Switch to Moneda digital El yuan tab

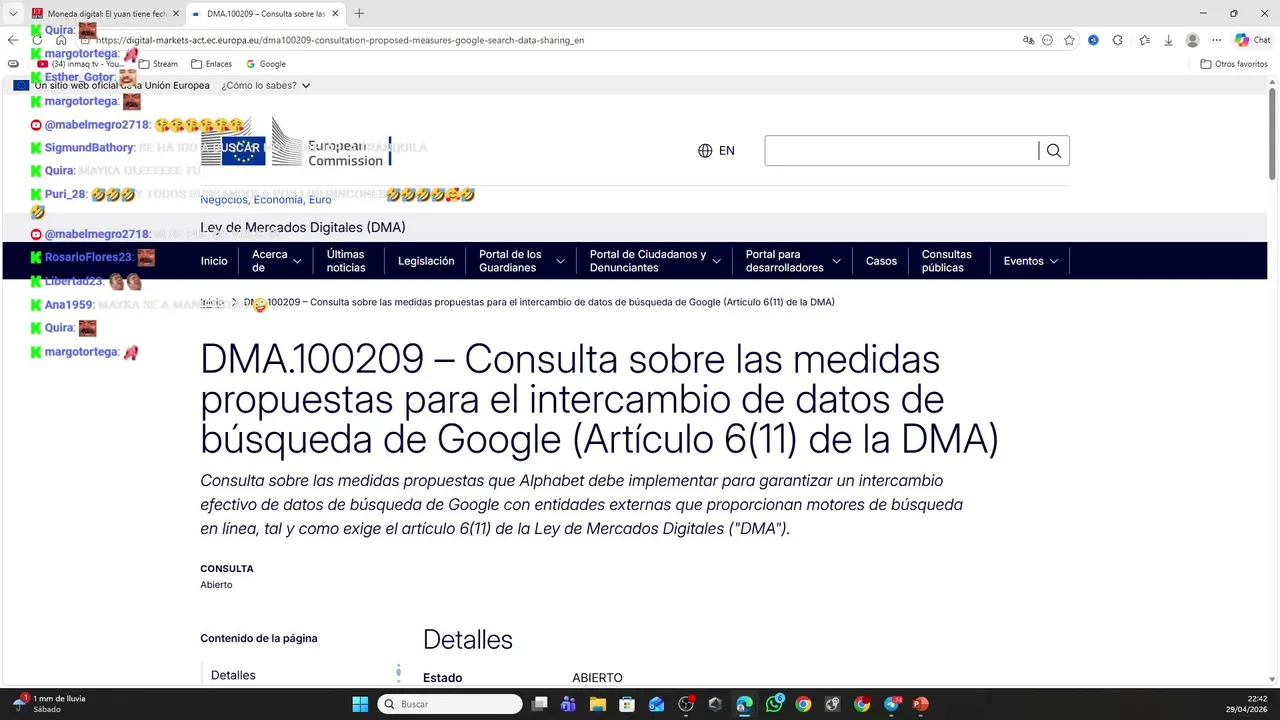pos(105,14)
